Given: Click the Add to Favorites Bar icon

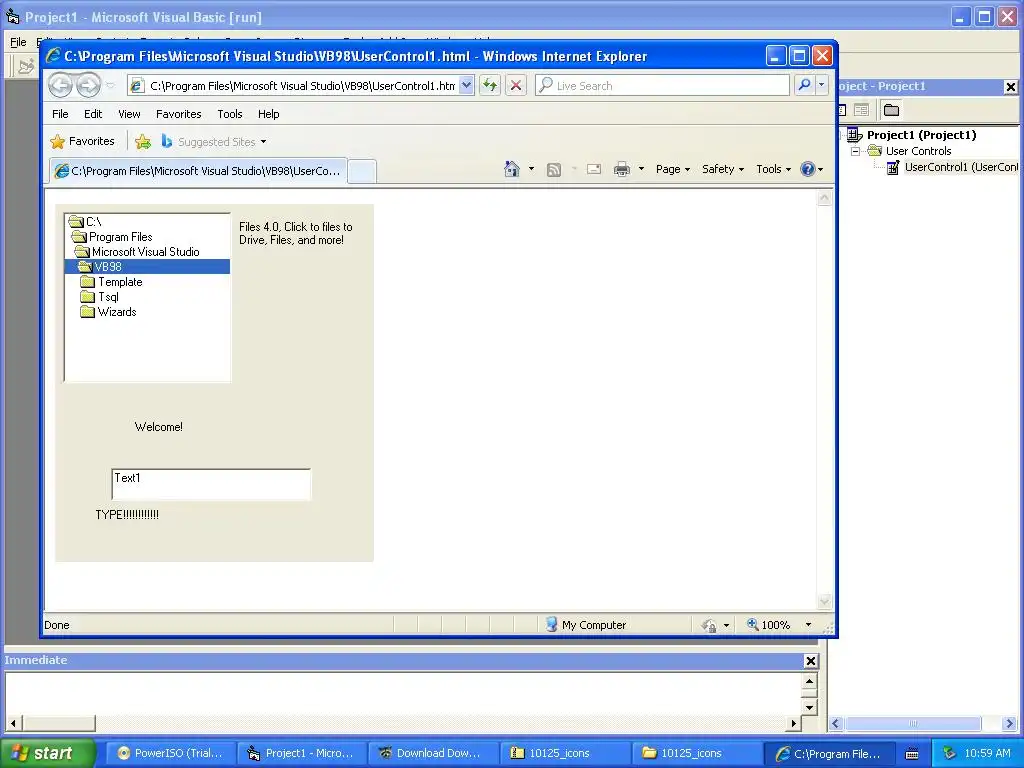Looking at the screenshot, I should click(143, 141).
